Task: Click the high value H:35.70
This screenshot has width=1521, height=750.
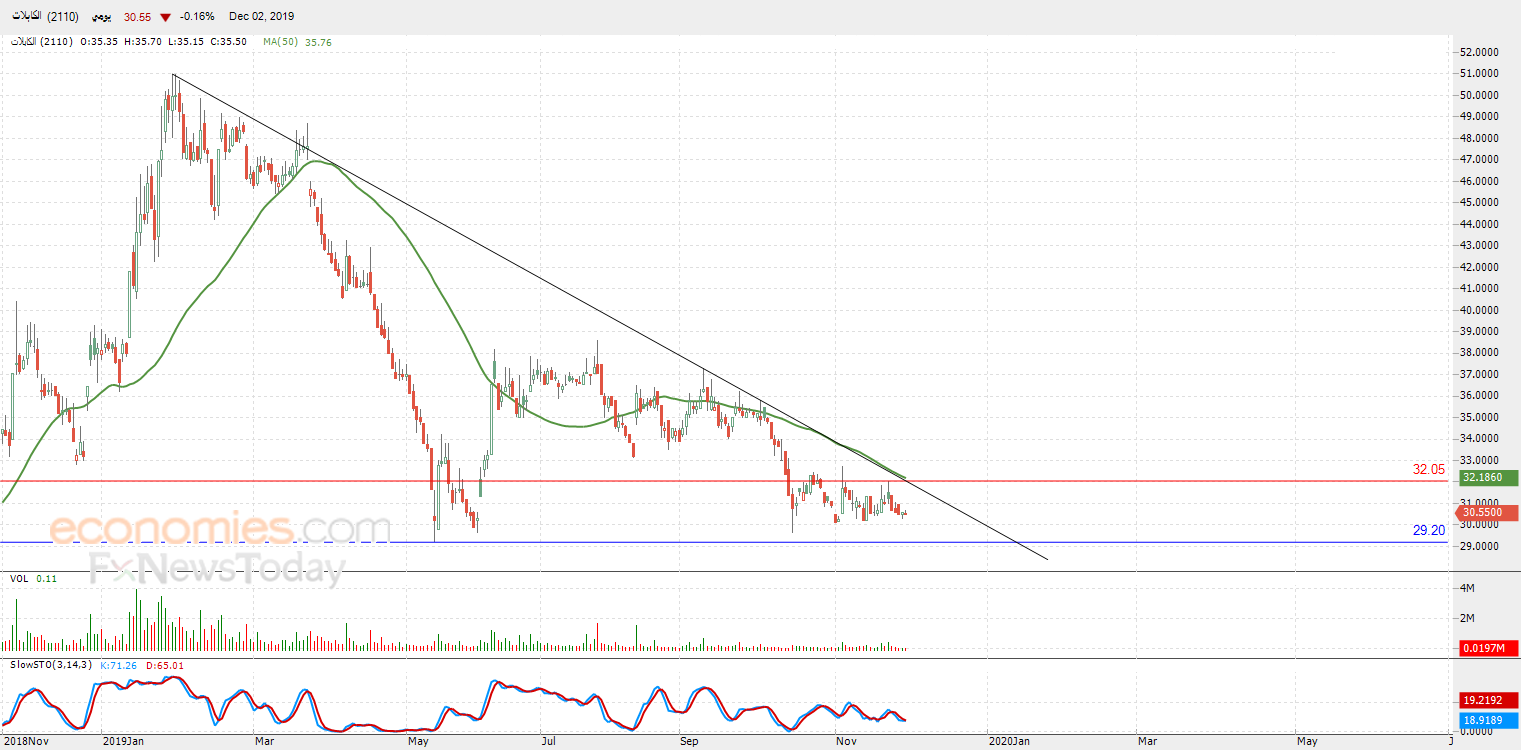Action: click(144, 42)
